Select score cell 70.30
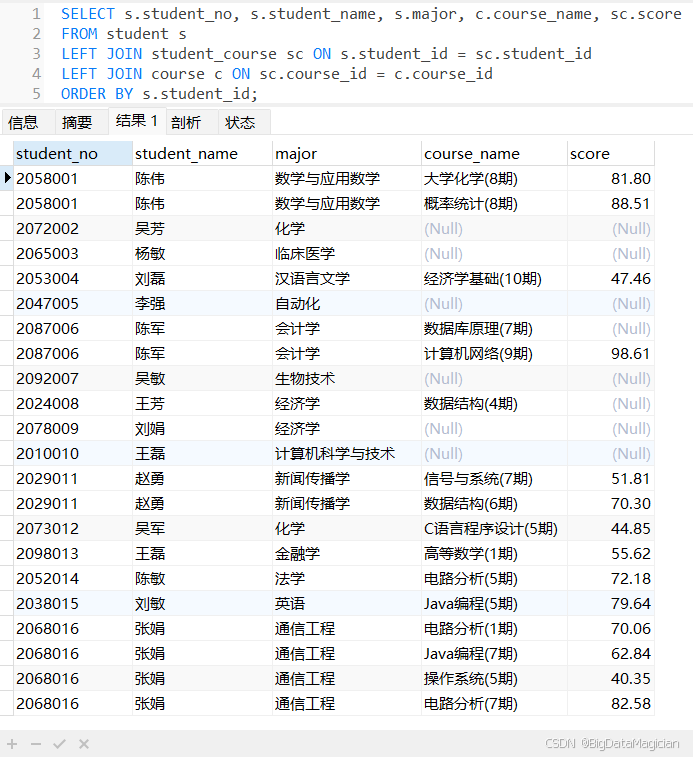The height and width of the screenshot is (757, 693). [610, 504]
